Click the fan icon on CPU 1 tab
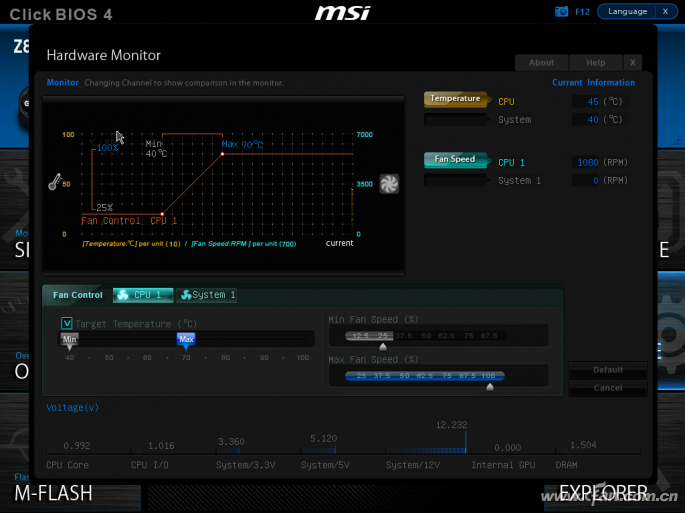 (x=123, y=295)
